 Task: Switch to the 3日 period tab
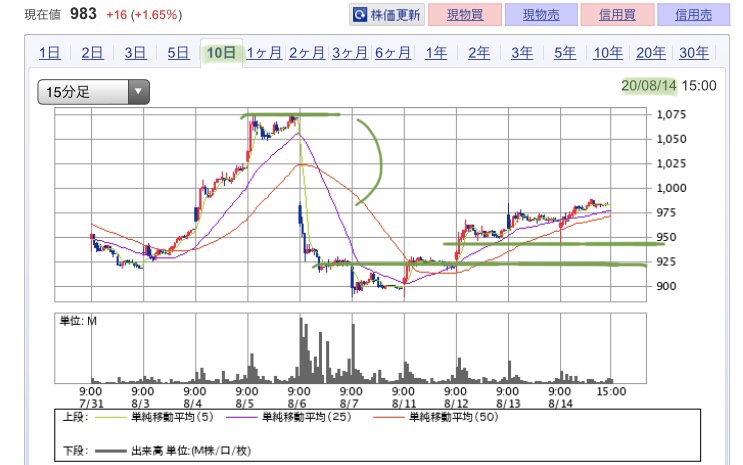tap(136, 53)
